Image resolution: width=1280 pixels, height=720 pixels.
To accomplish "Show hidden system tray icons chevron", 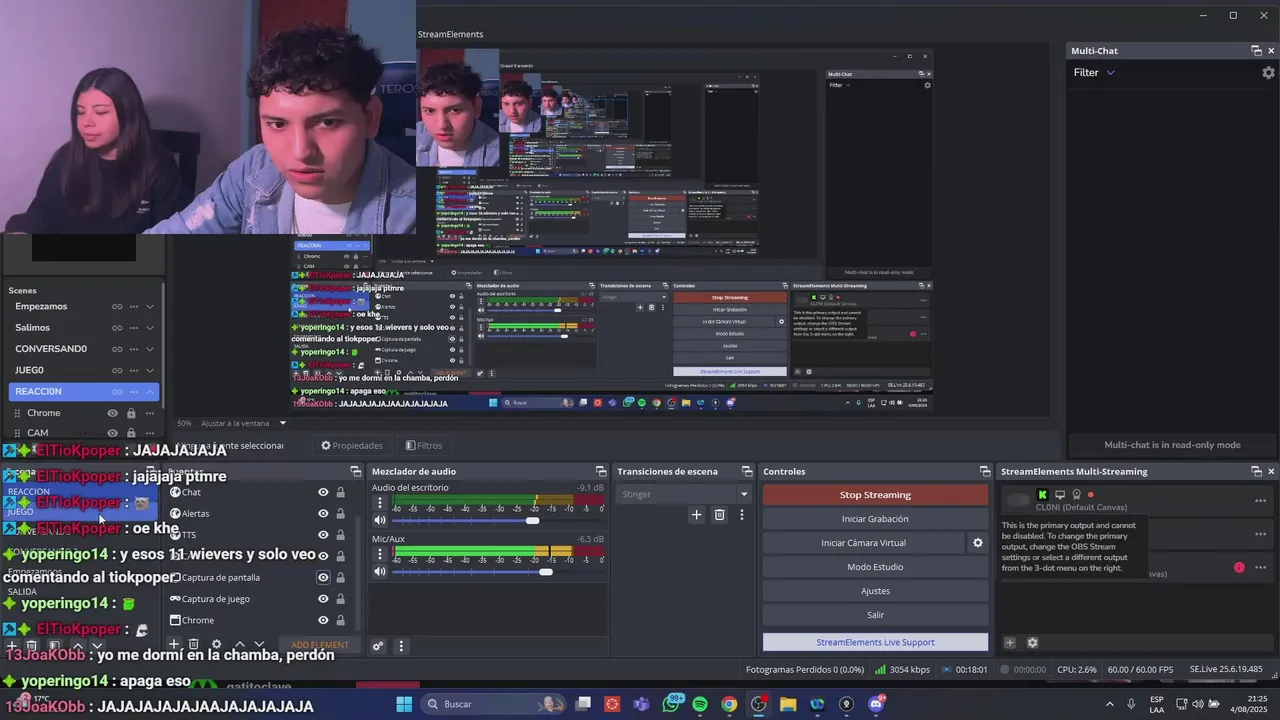I will (x=1109, y=704).
